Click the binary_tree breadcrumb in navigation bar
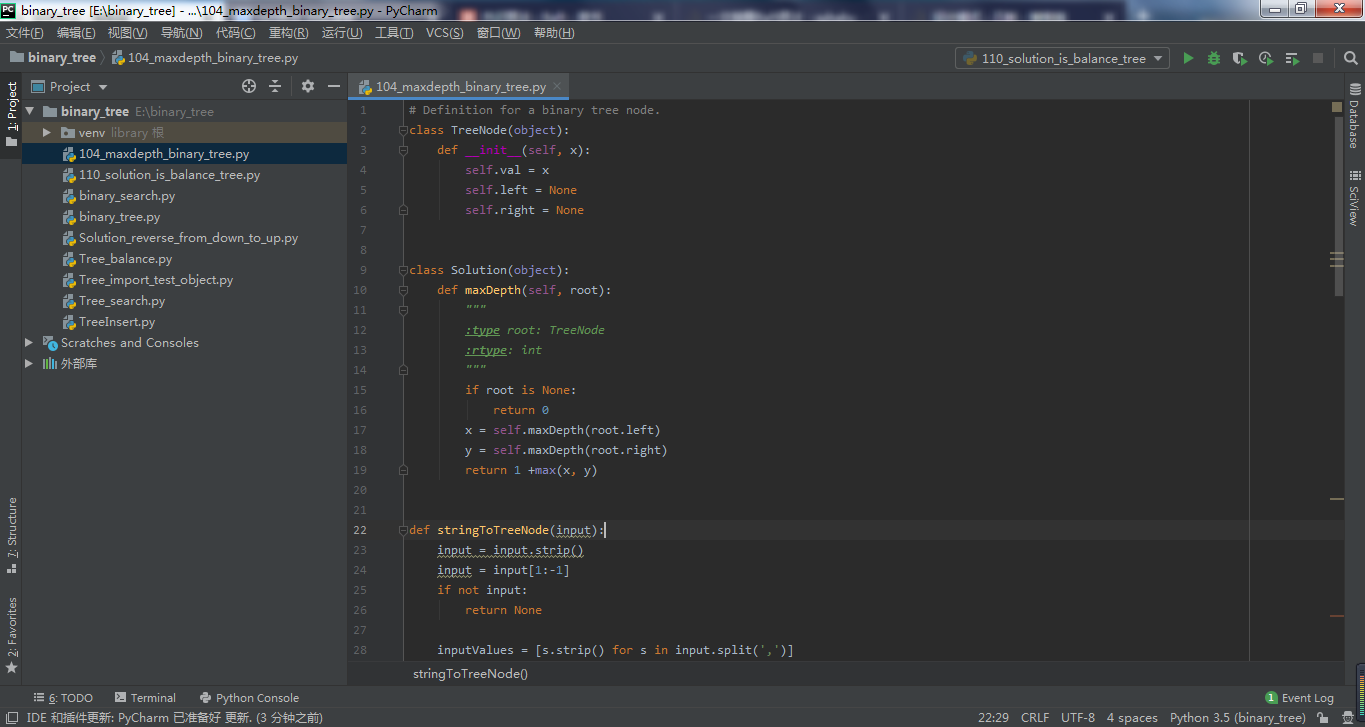Image resolution: width=1365 pixels, height=727 pixels. (x=62, y=58)
